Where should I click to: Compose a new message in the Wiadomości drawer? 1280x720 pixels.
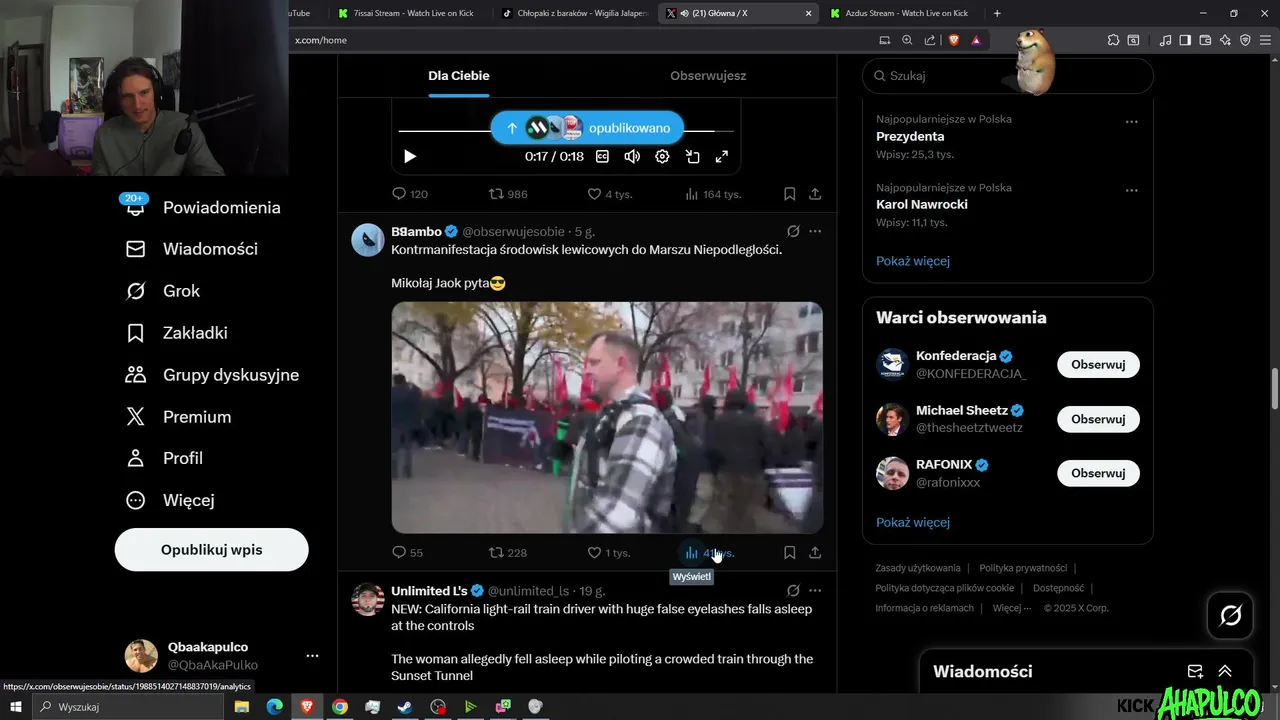1195,671
